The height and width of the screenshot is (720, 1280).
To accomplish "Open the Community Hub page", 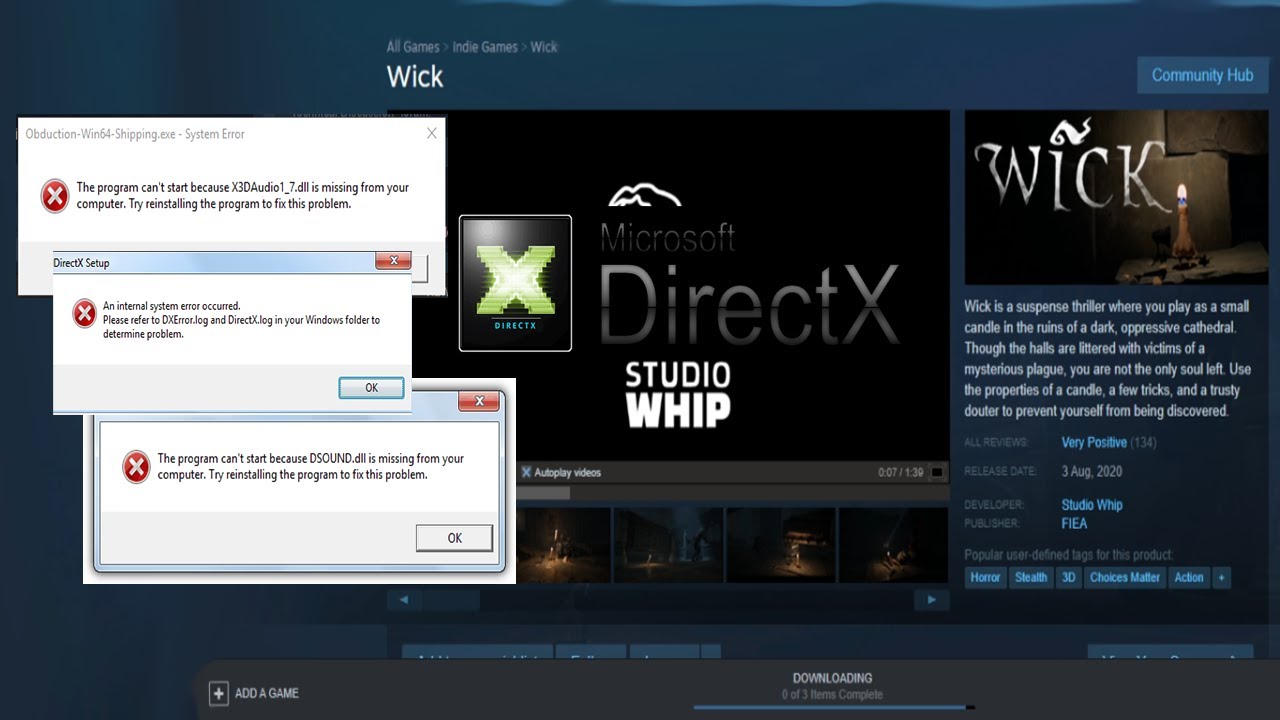I will click(1202, 75).
